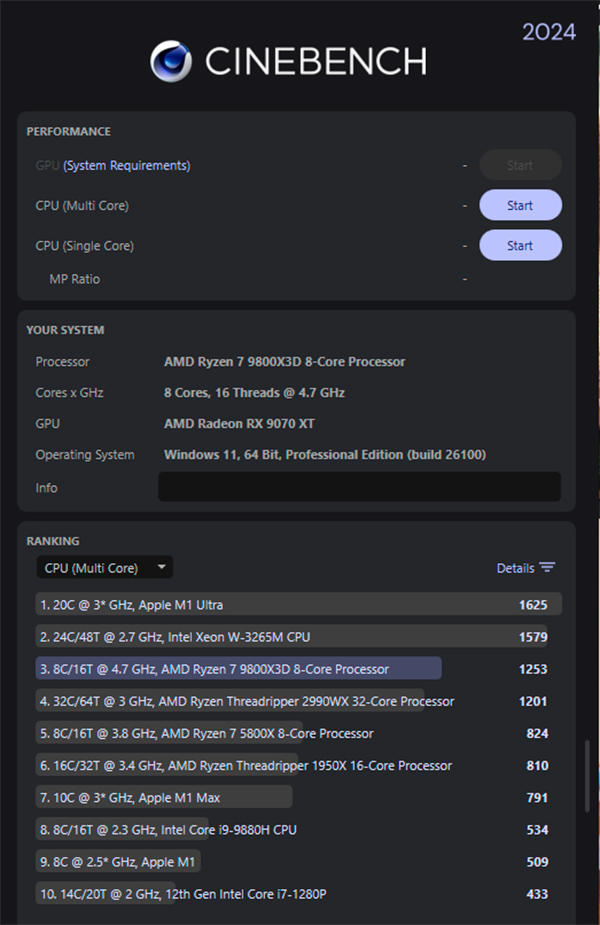Select the 8C Apple M1 ranking row
600x925 pixels.
click(x=290, y=862)
